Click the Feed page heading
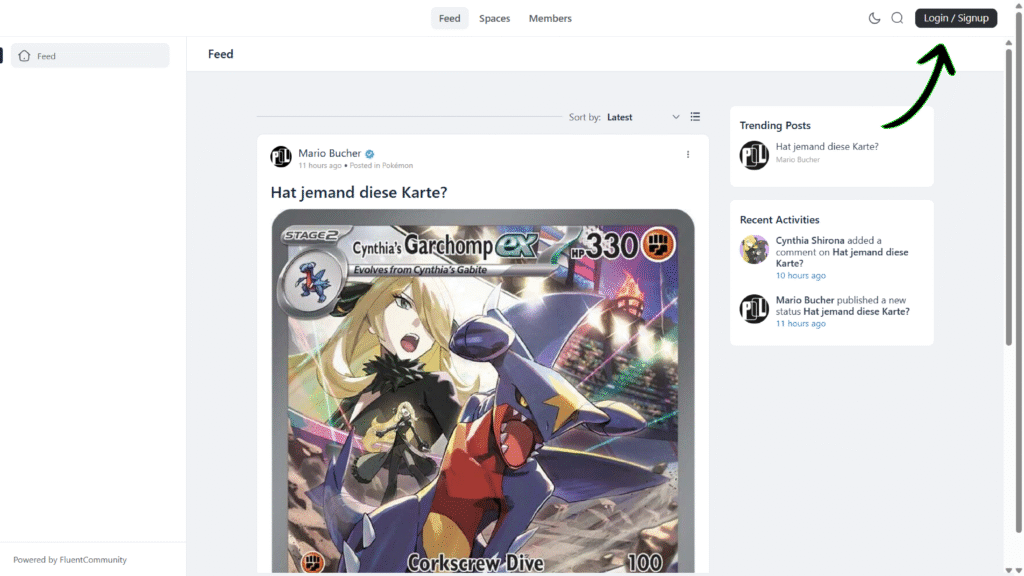 click(x=221, y=54)
